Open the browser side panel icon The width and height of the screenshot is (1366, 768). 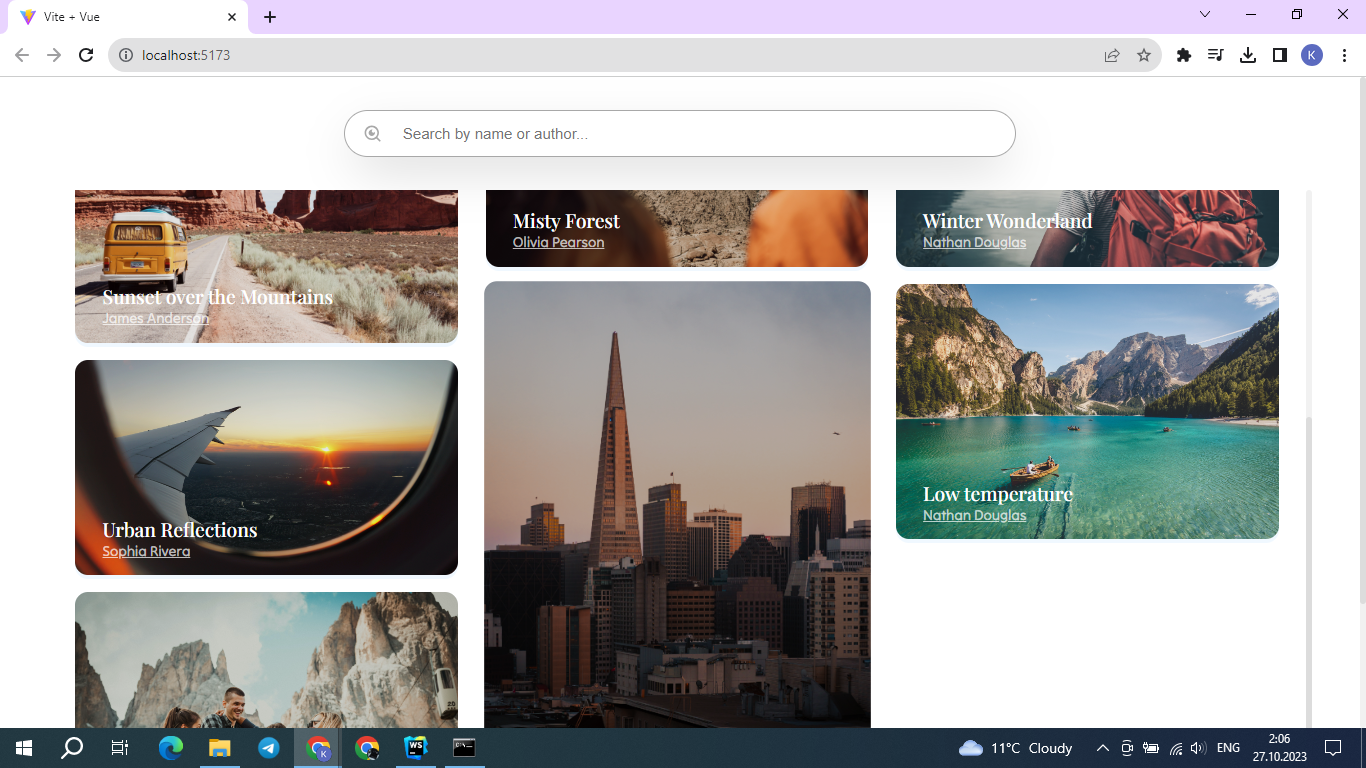pyautogui.click(x=1280, y=55)
